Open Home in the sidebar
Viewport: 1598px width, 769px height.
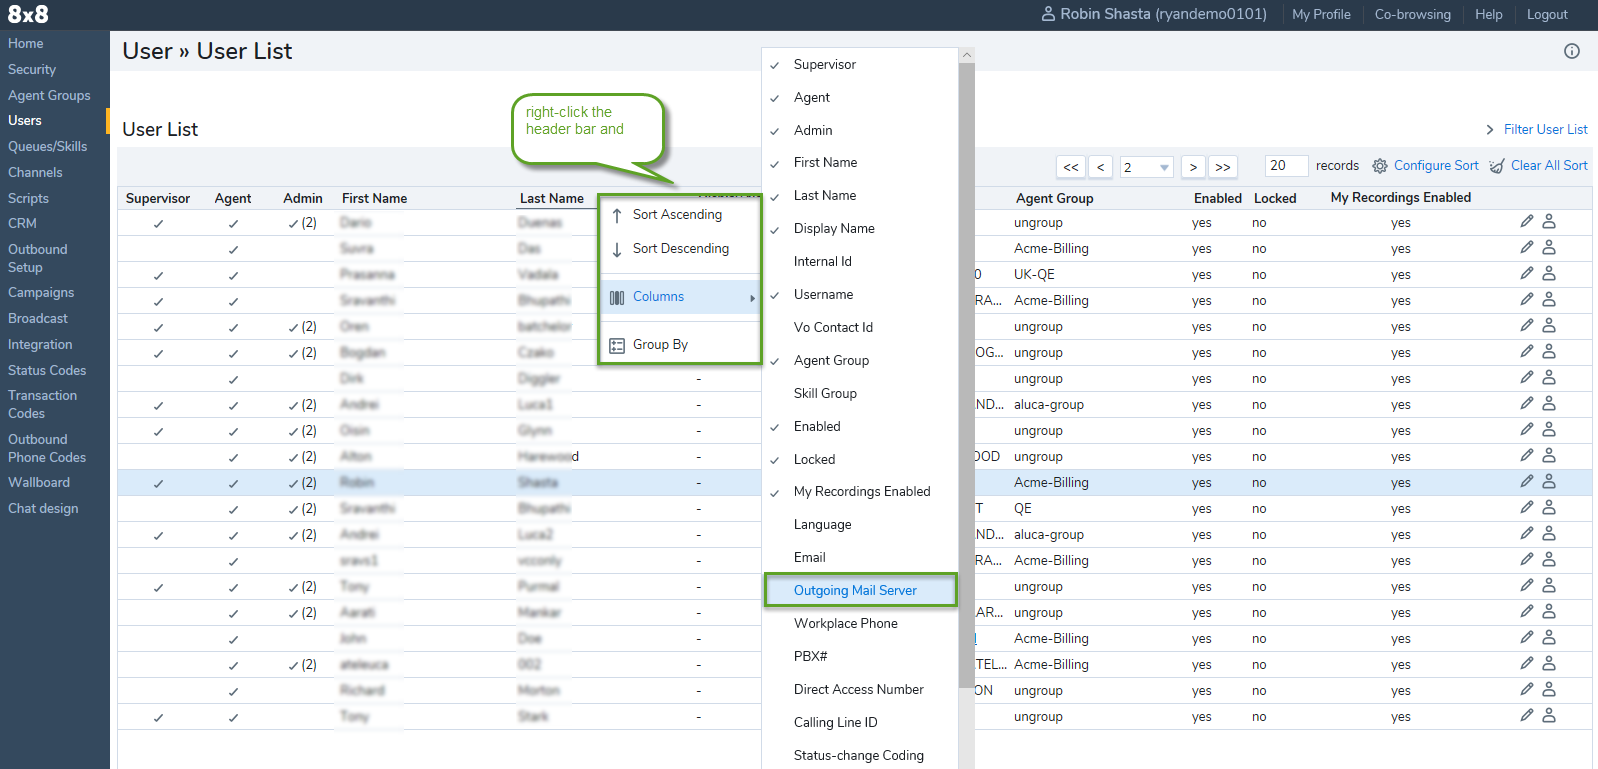[26, 43]
